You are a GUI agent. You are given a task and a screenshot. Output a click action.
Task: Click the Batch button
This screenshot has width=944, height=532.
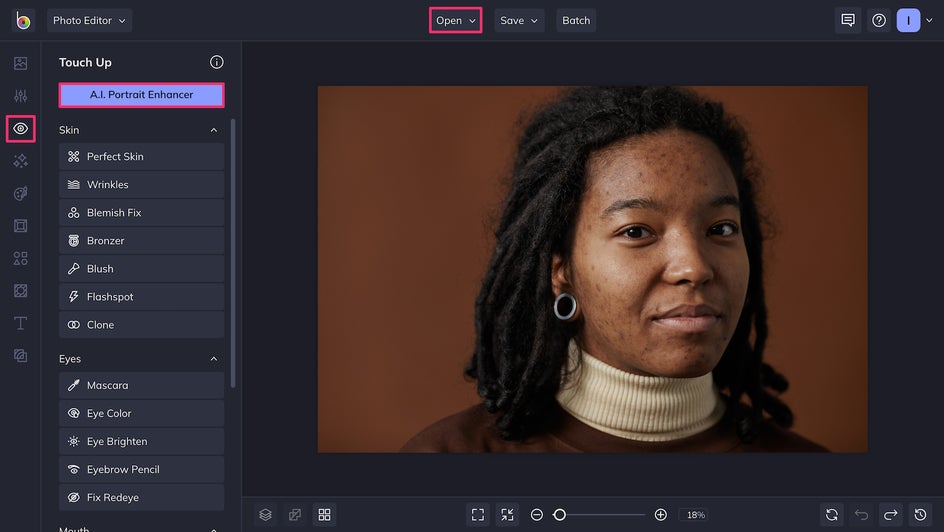pyautogui.click(x=576, y=20)
